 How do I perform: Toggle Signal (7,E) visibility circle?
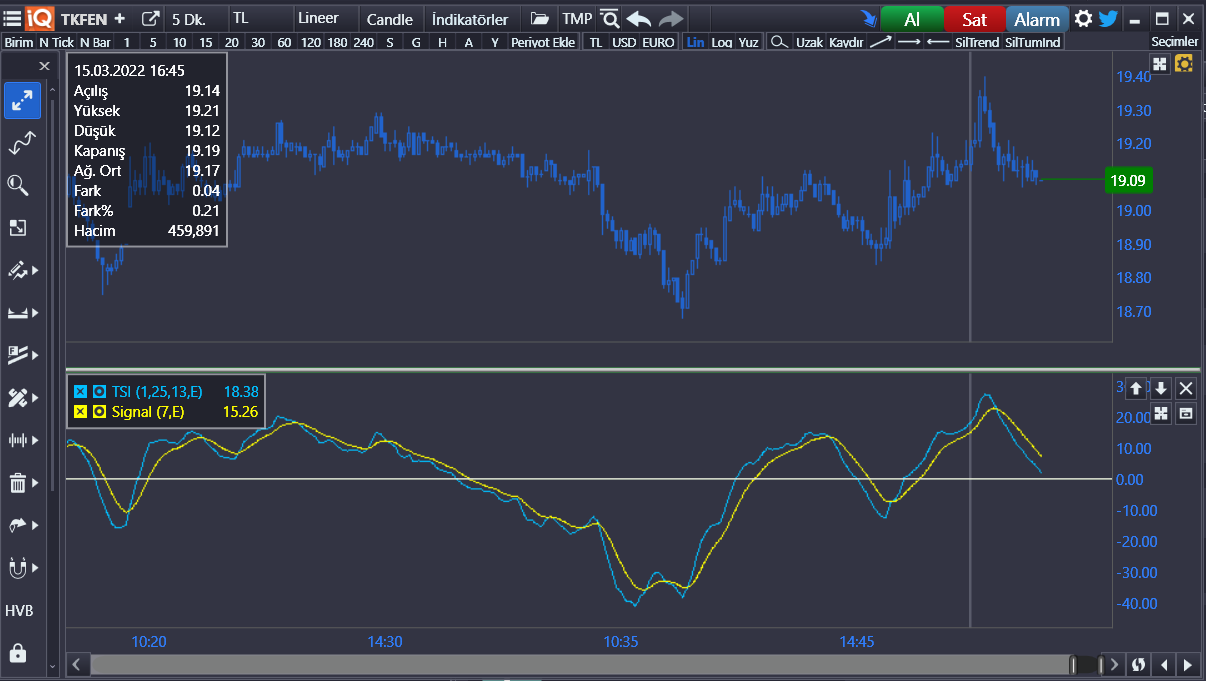coord(99,412)
